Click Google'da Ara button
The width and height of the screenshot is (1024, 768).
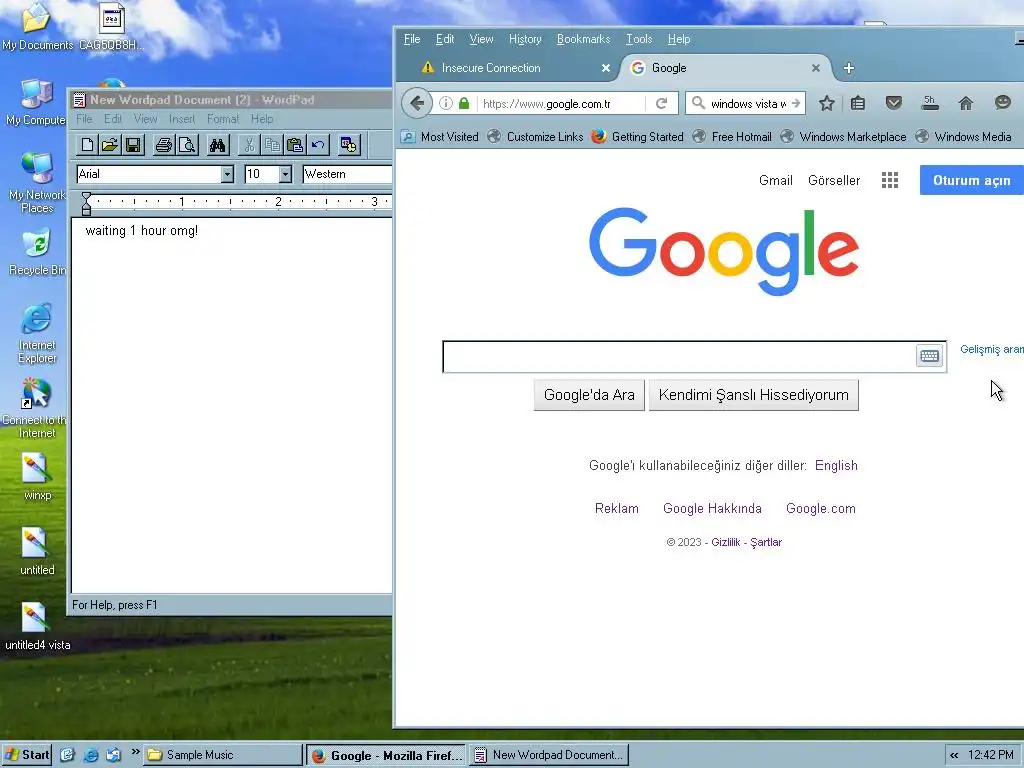pos(589,395)
